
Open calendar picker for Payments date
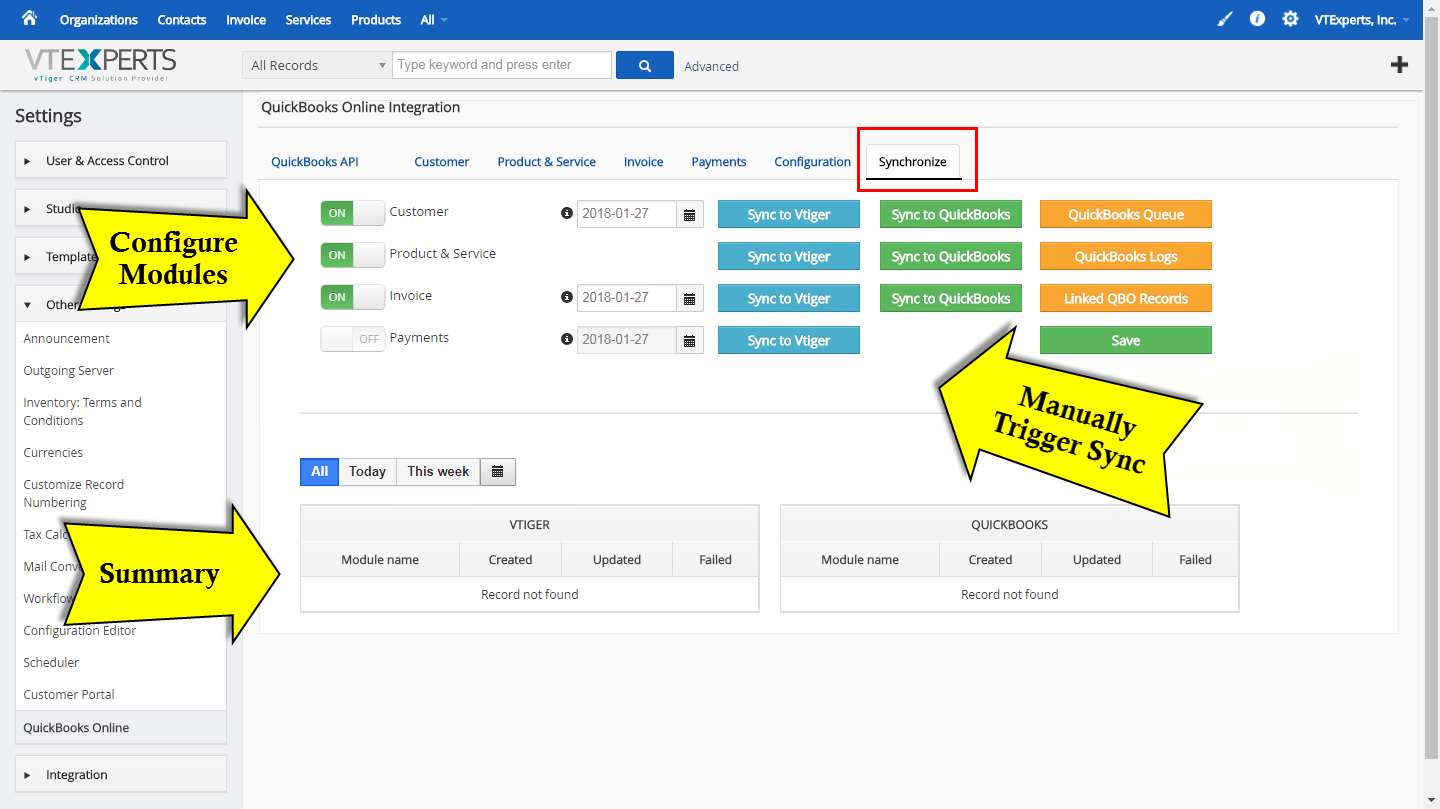pyautogui.click(x=690, y=340)
